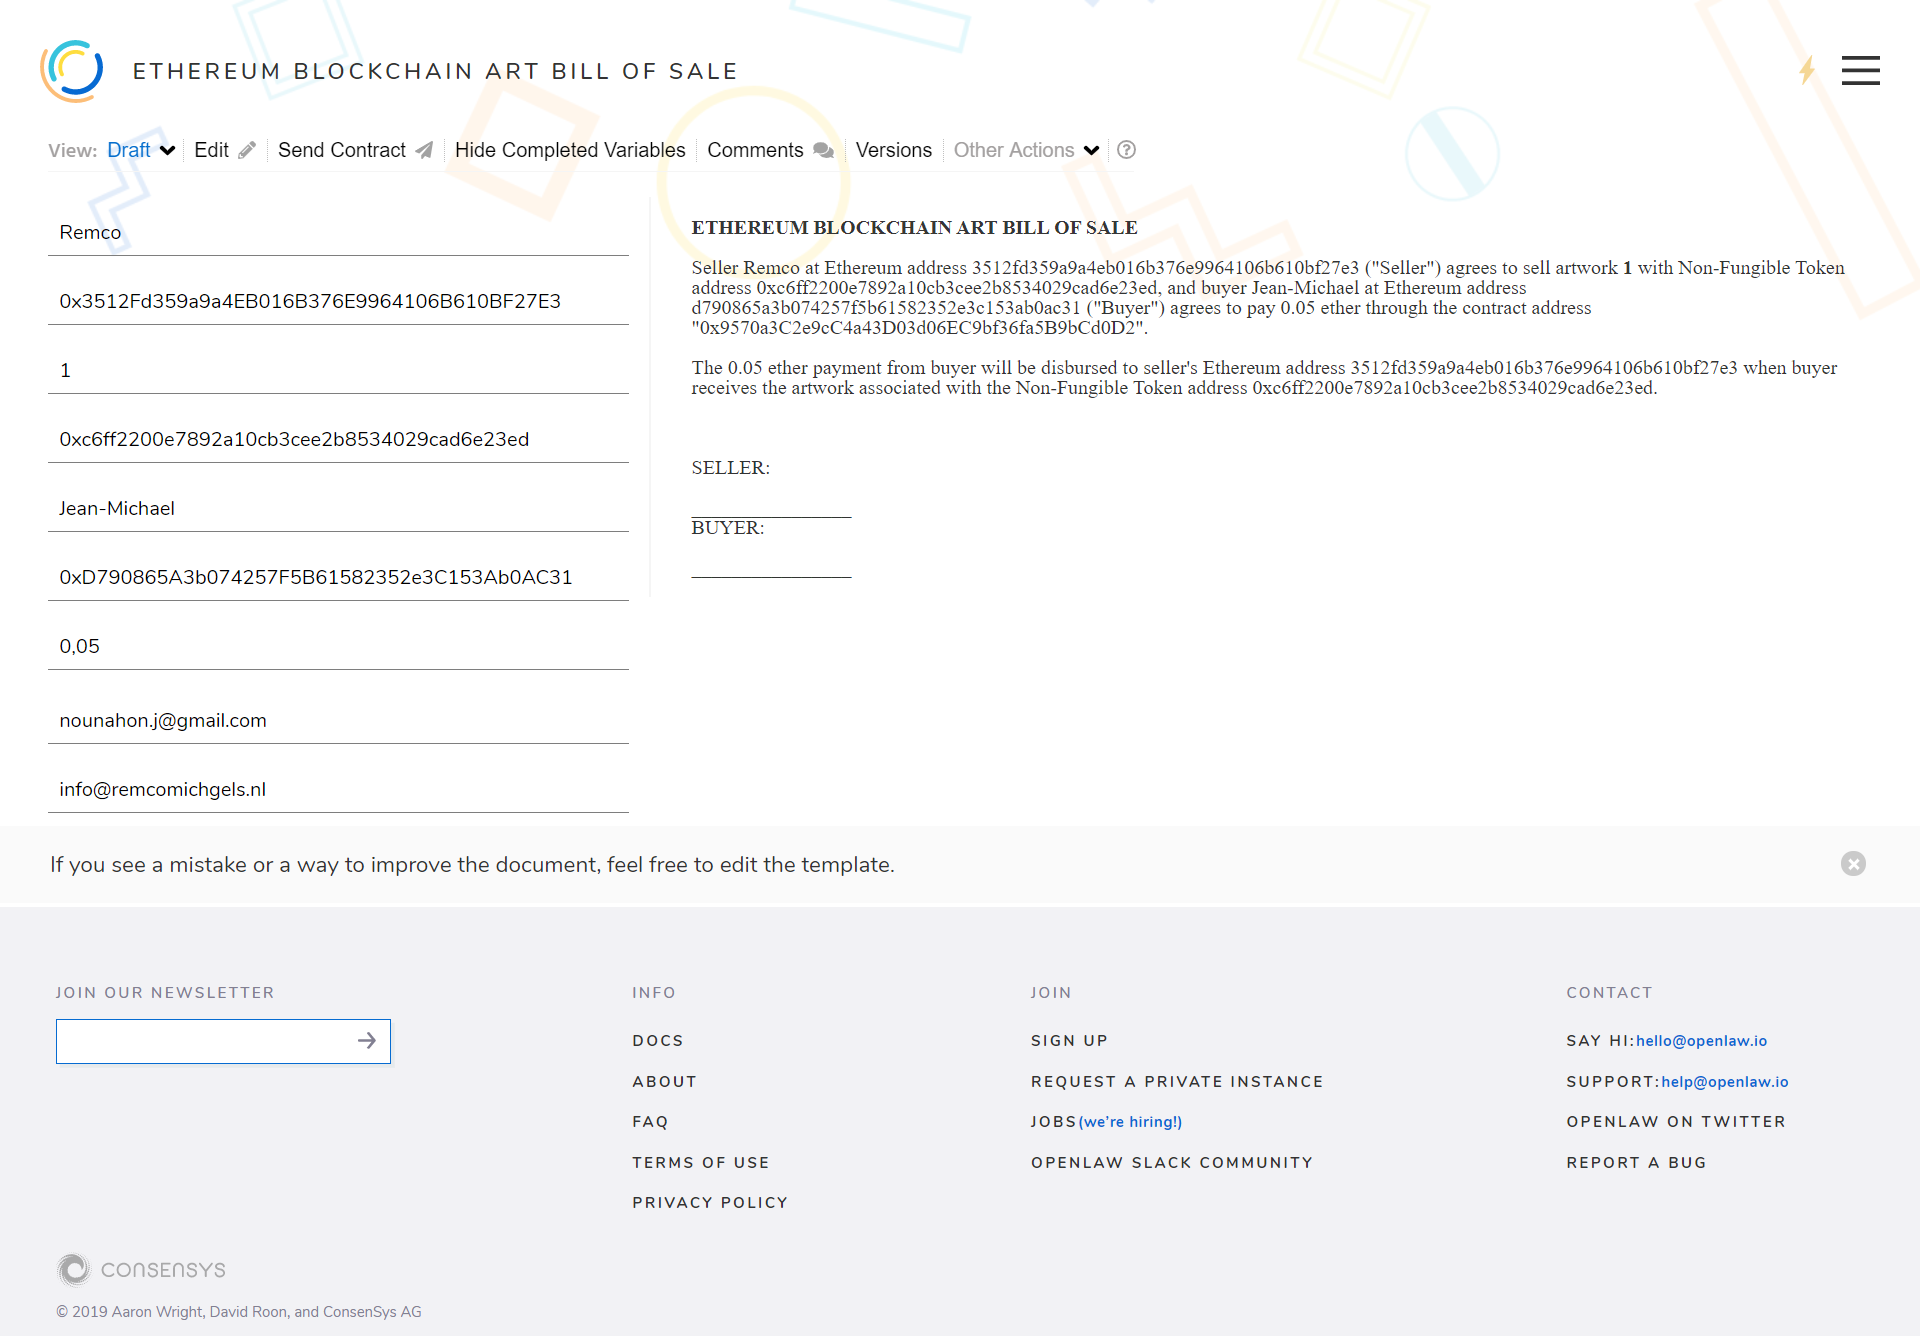This screenshot has width=1920, height=1336.
Task: Click the yellow lightning bolt icon
Action: pos(1806,71)
